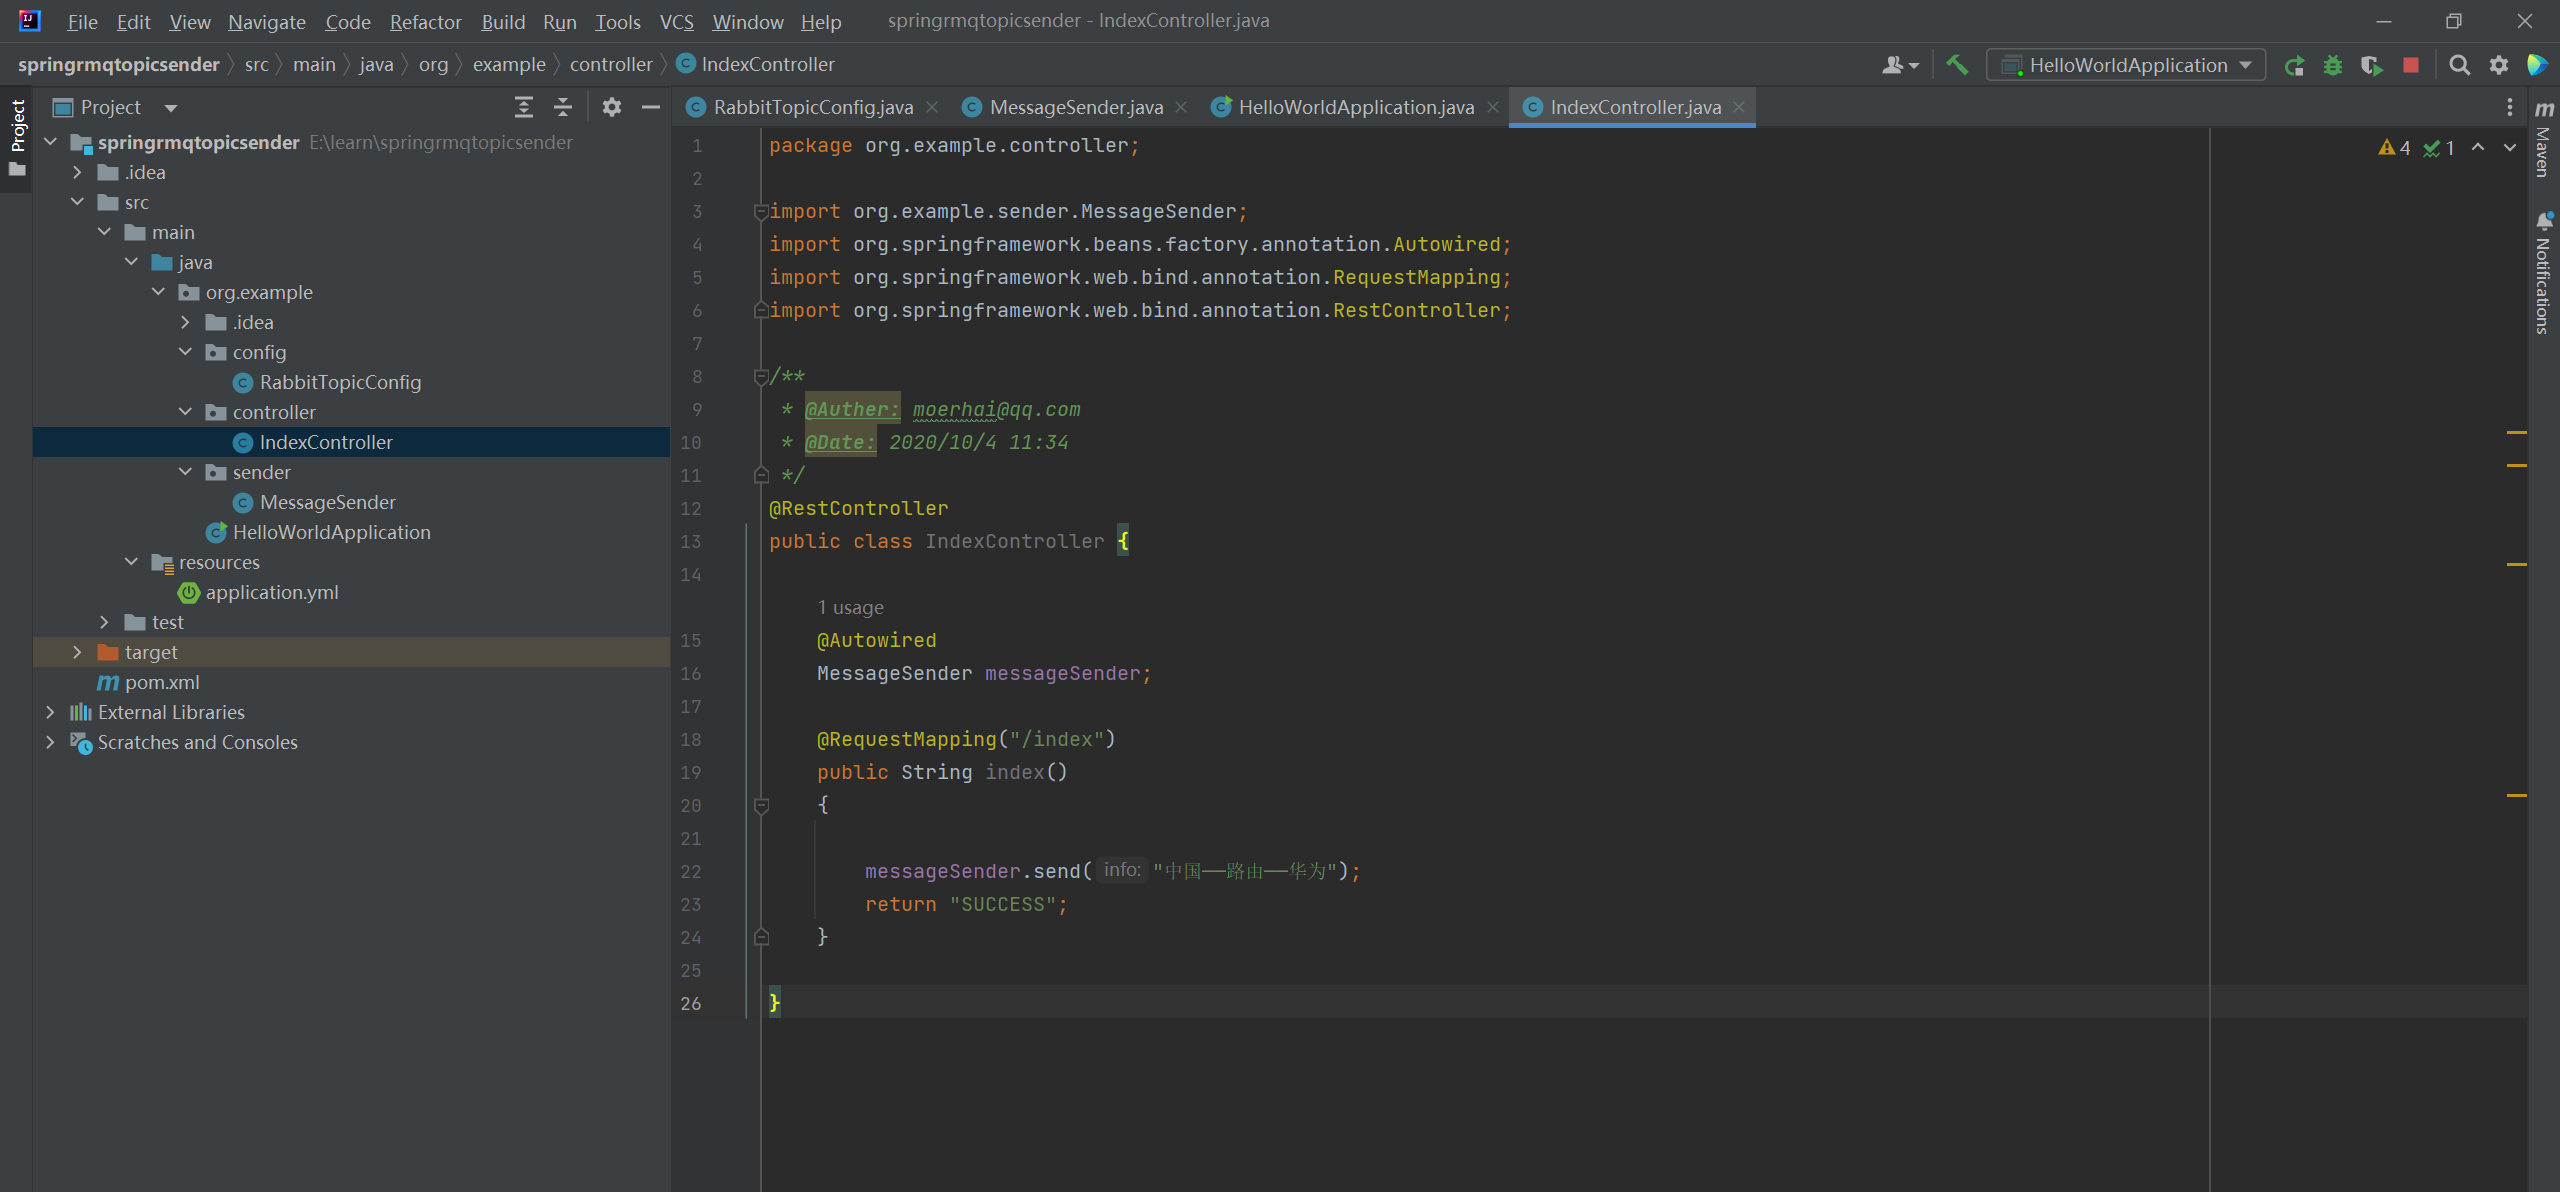Click Collapse All icon in Project panel
The image size is (2560, 1192).
pyautogui.click(x=563, y=107)
